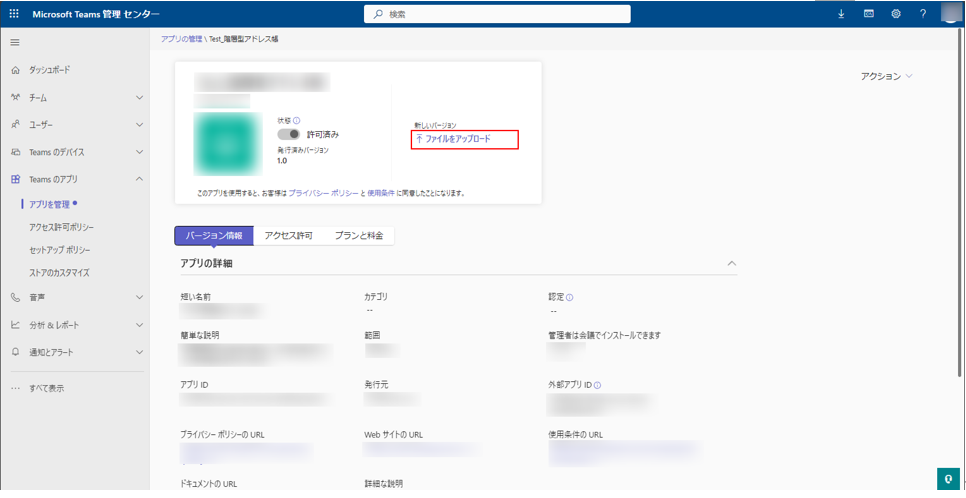The image size is (966, 498).
Task: Open the 使用条件 link
Action: tap(381, 193)
